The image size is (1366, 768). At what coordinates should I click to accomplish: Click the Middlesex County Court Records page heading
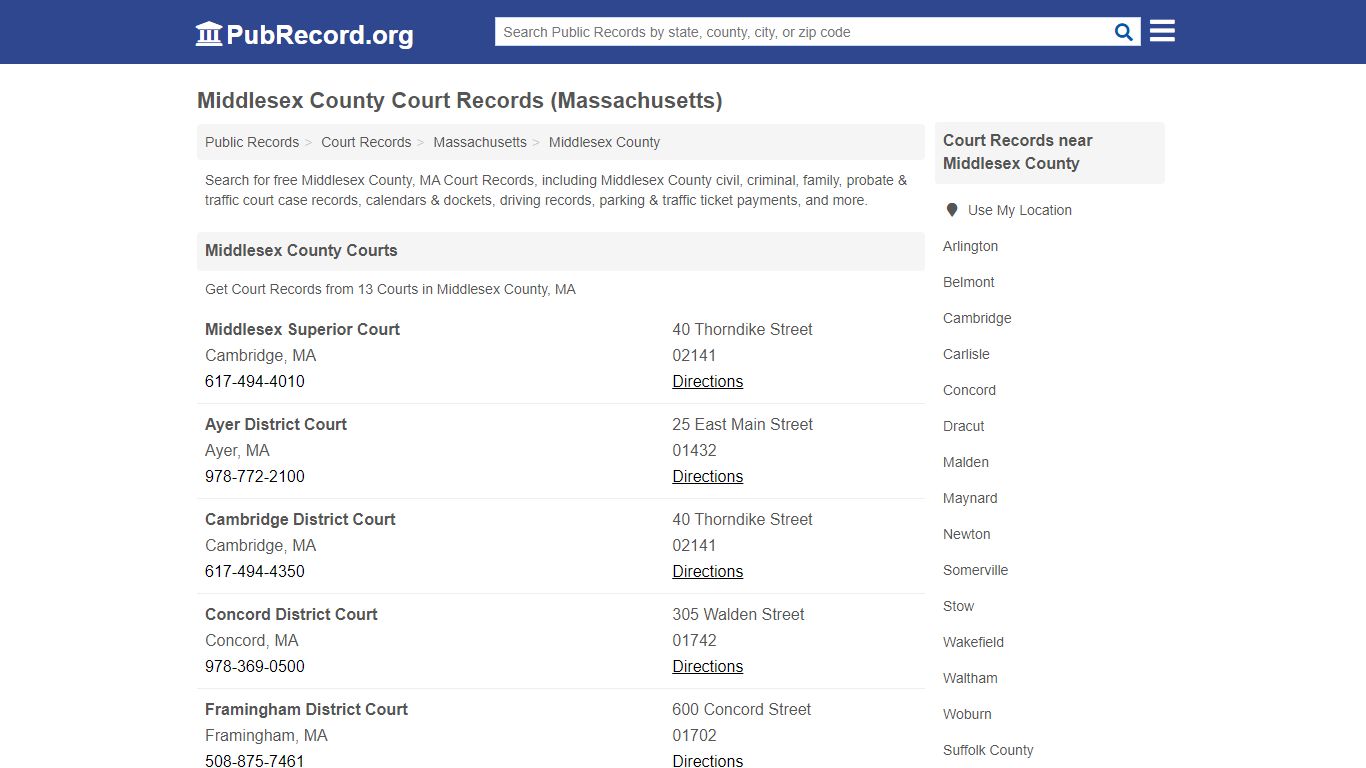[x=460, y=100]
